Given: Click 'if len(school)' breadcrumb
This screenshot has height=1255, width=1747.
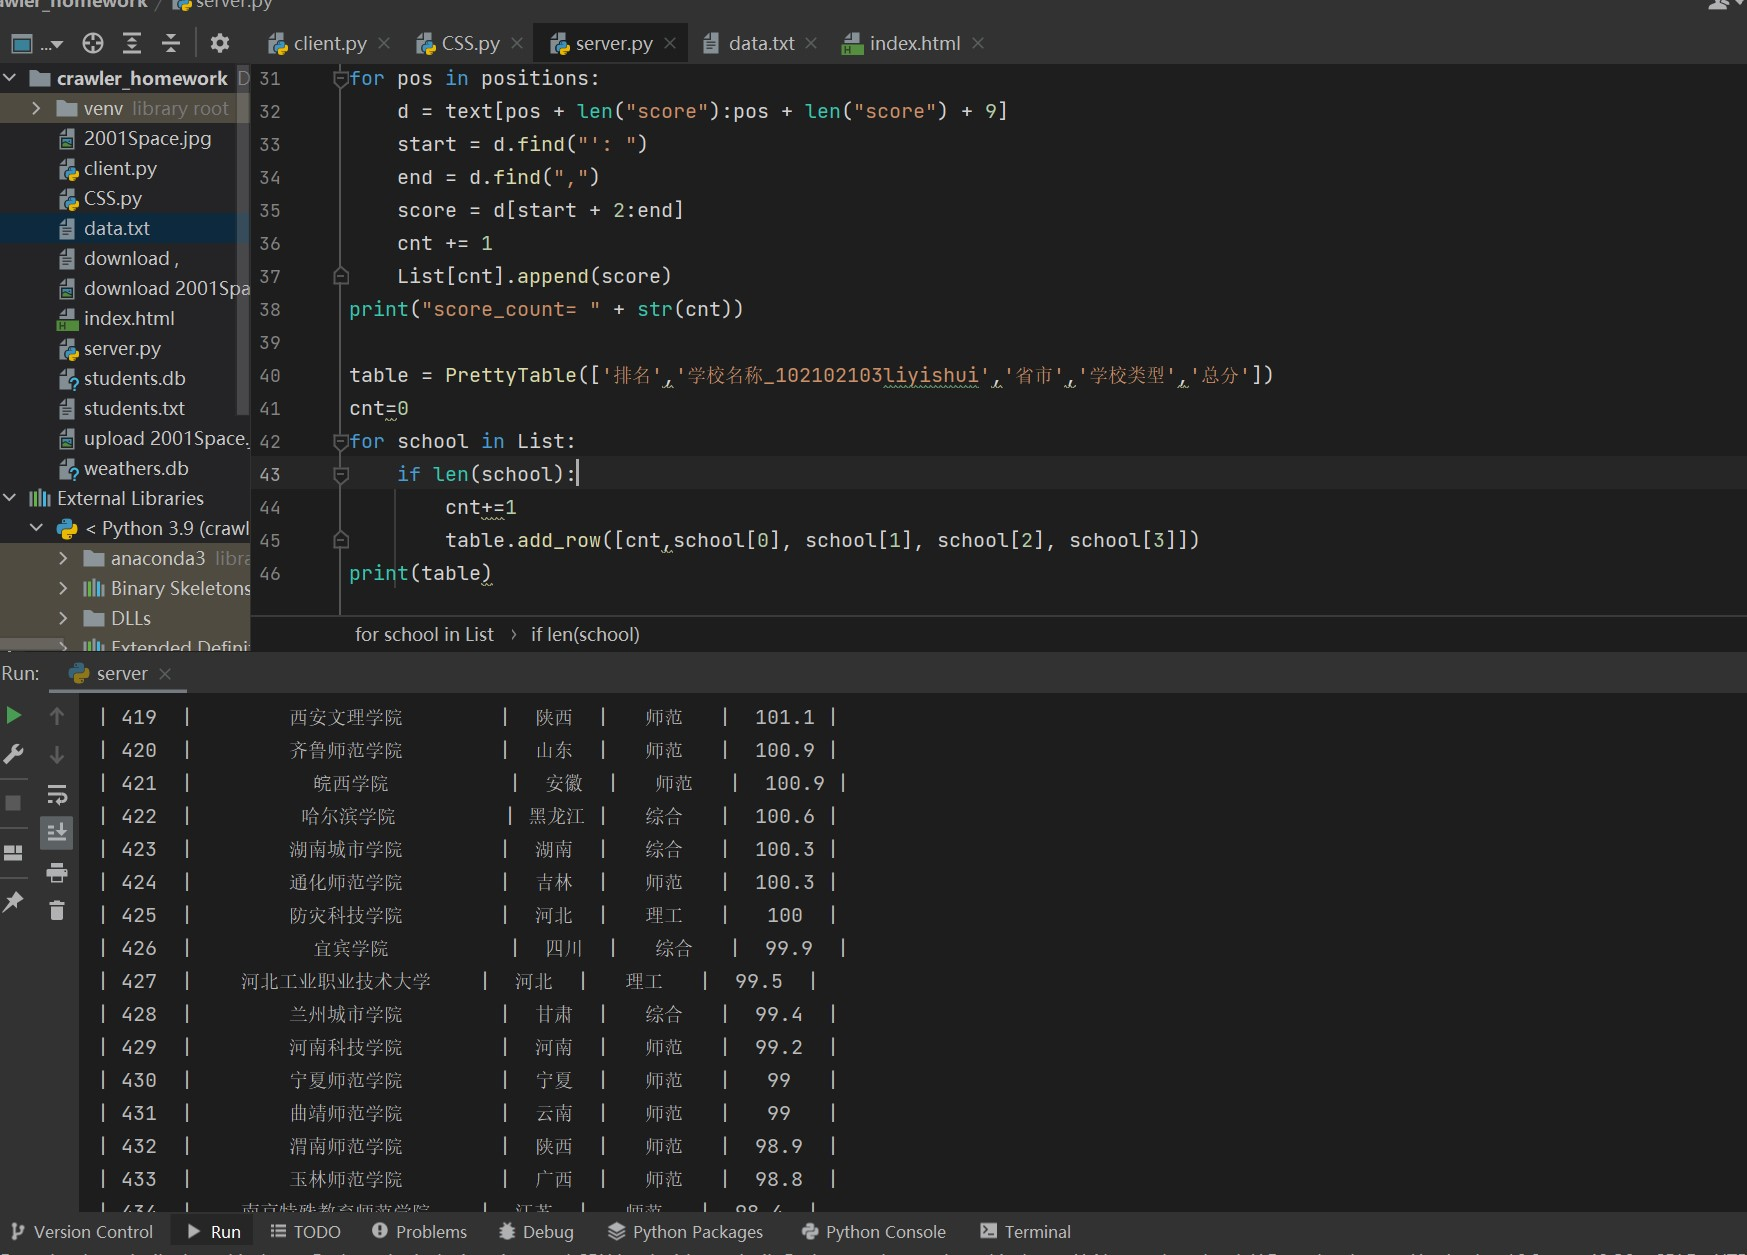Looking at the screenshot, I should click(585, 634).
